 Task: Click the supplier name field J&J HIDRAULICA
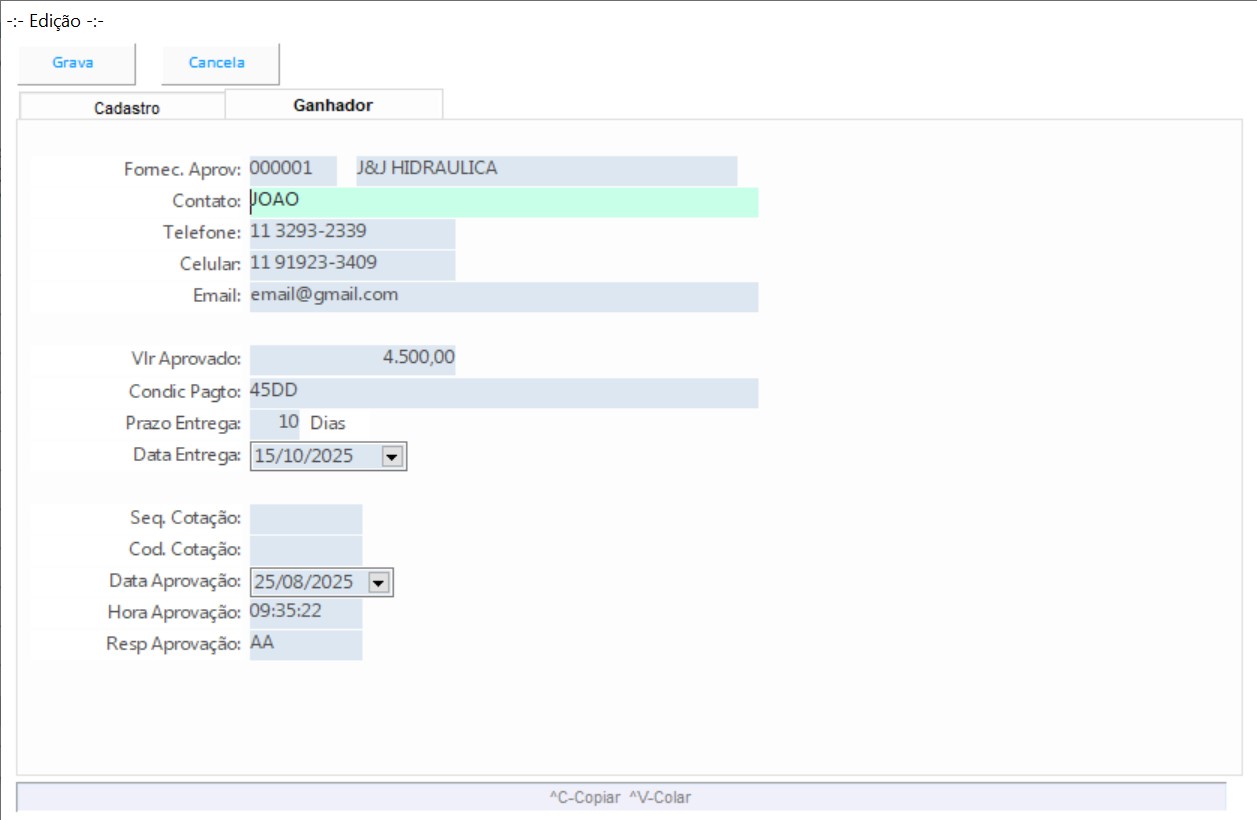pos(545,169)
